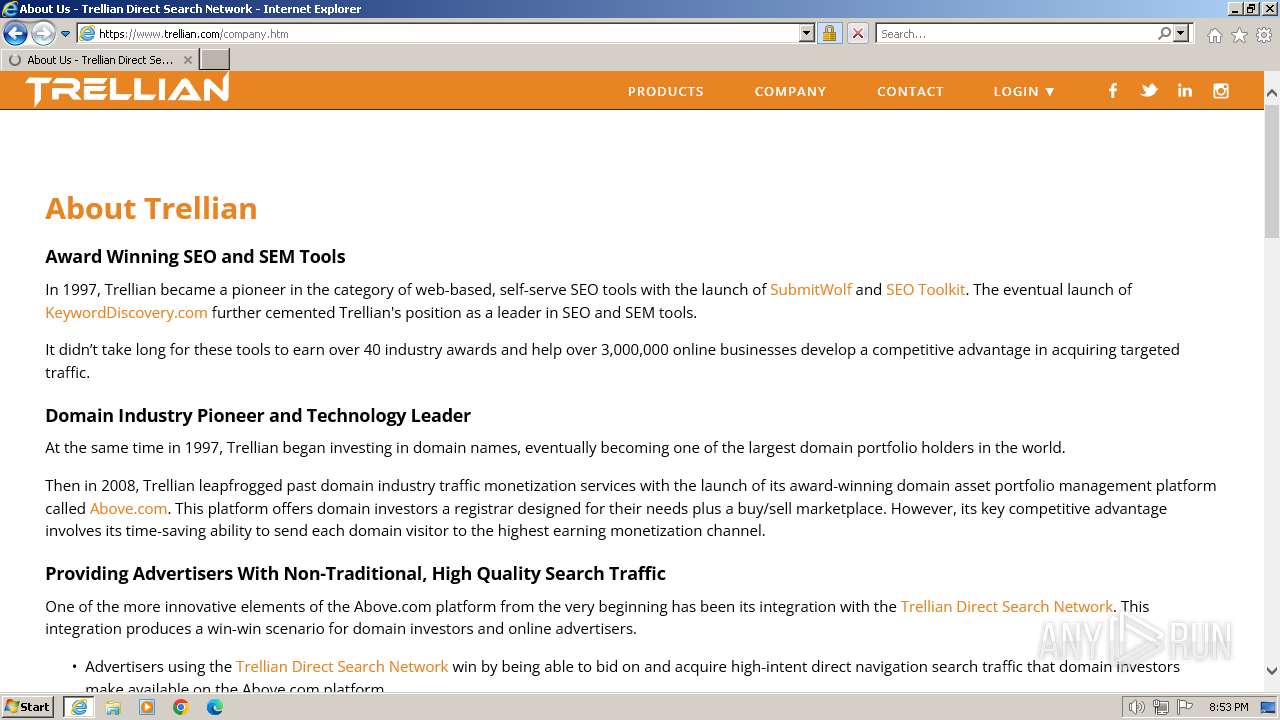This screenshot has height=720, width=1280.
Task: Select the About Us - Trellian tab
Action: tap(100, 60)
